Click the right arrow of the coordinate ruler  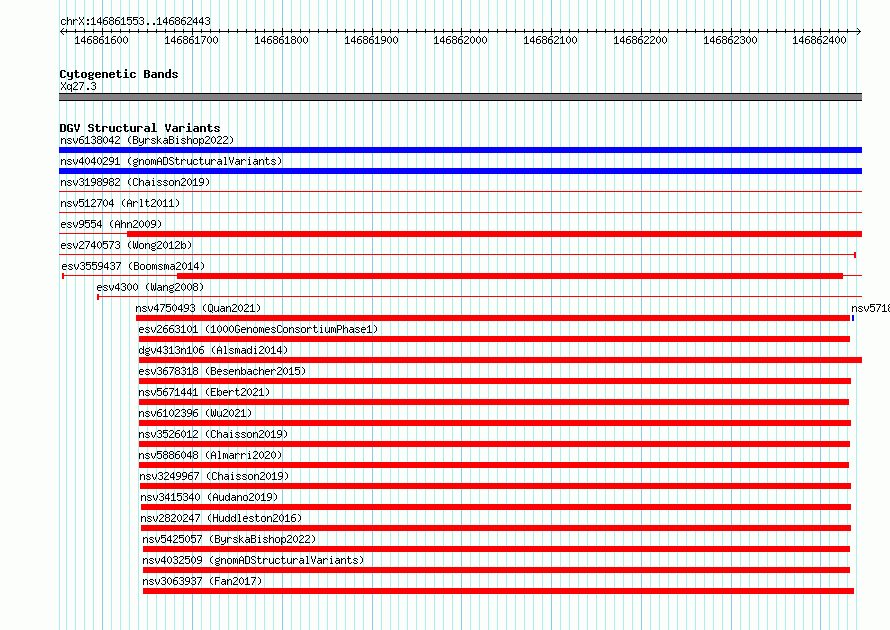[859, 32]
